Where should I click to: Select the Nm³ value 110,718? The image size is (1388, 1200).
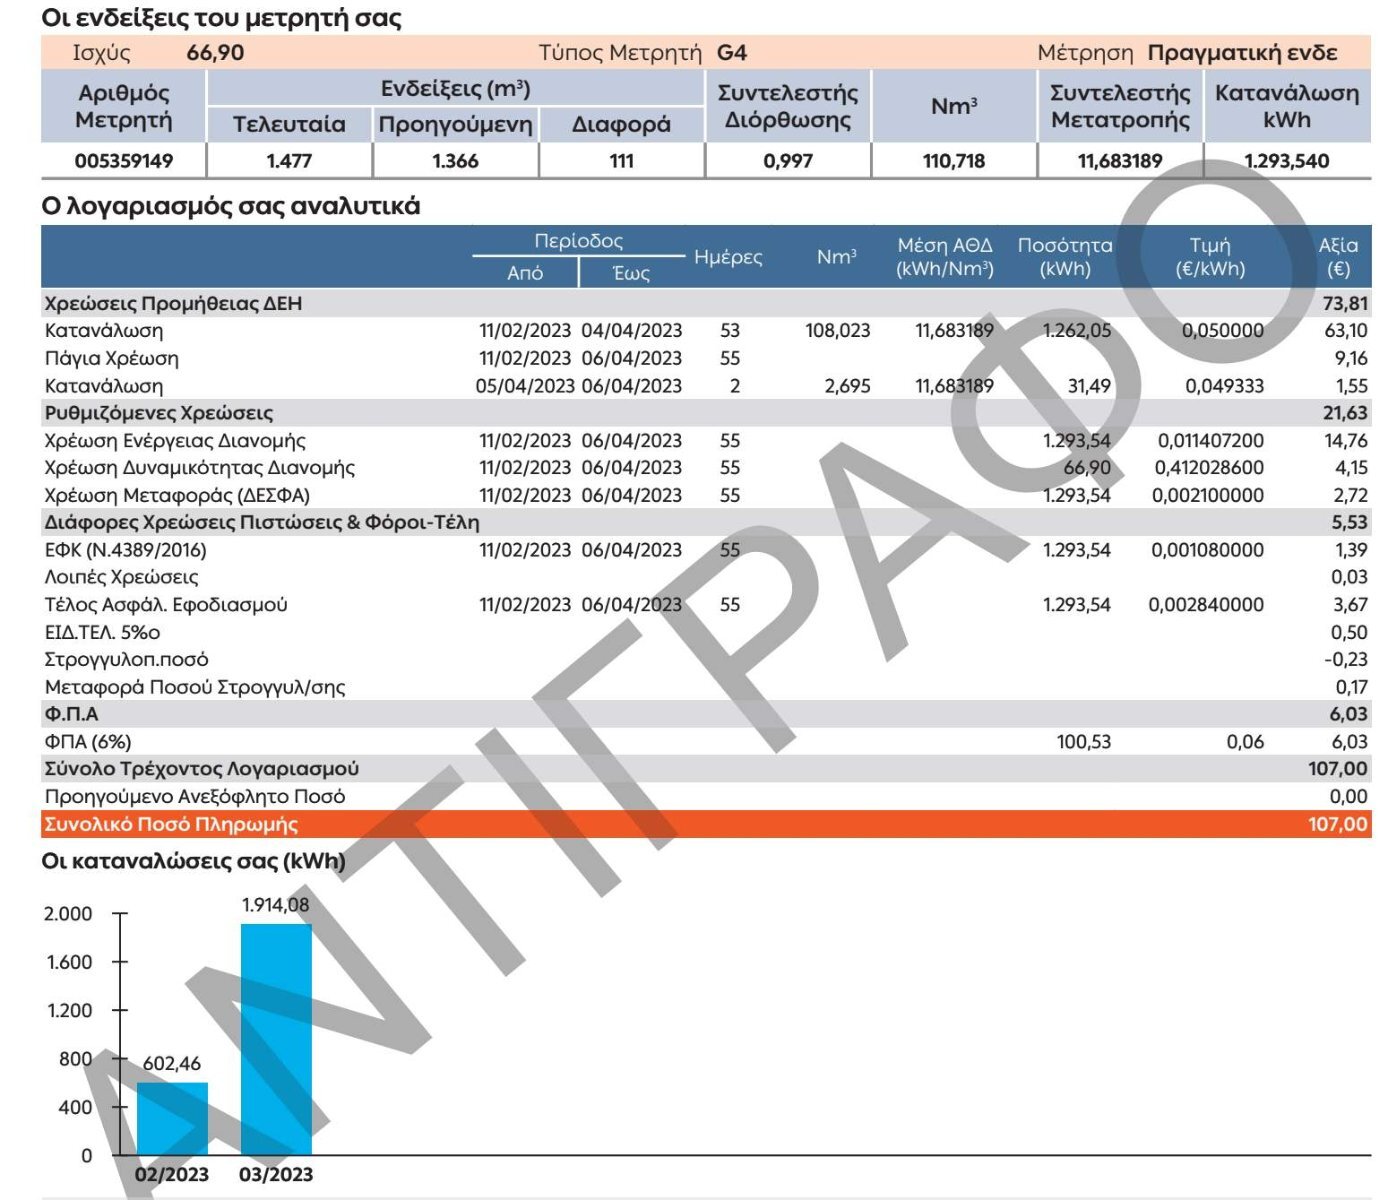click(x=954, y=161)
